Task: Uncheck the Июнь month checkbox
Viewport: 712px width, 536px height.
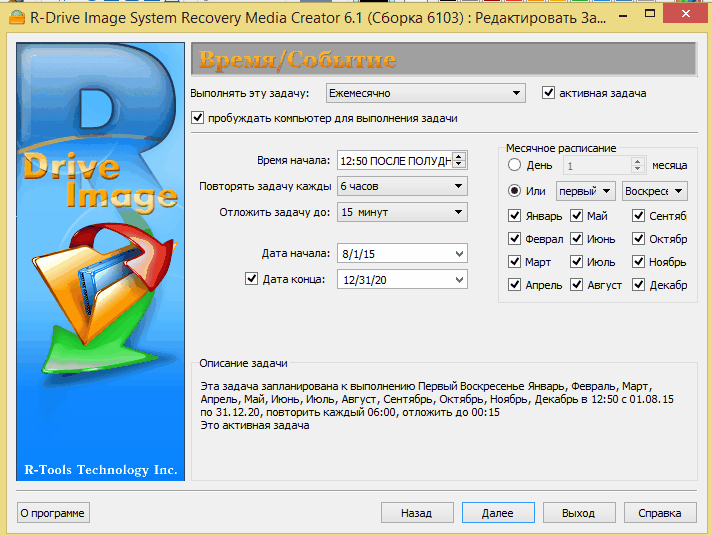Action: pyautogui.click(x=577, y=238)
